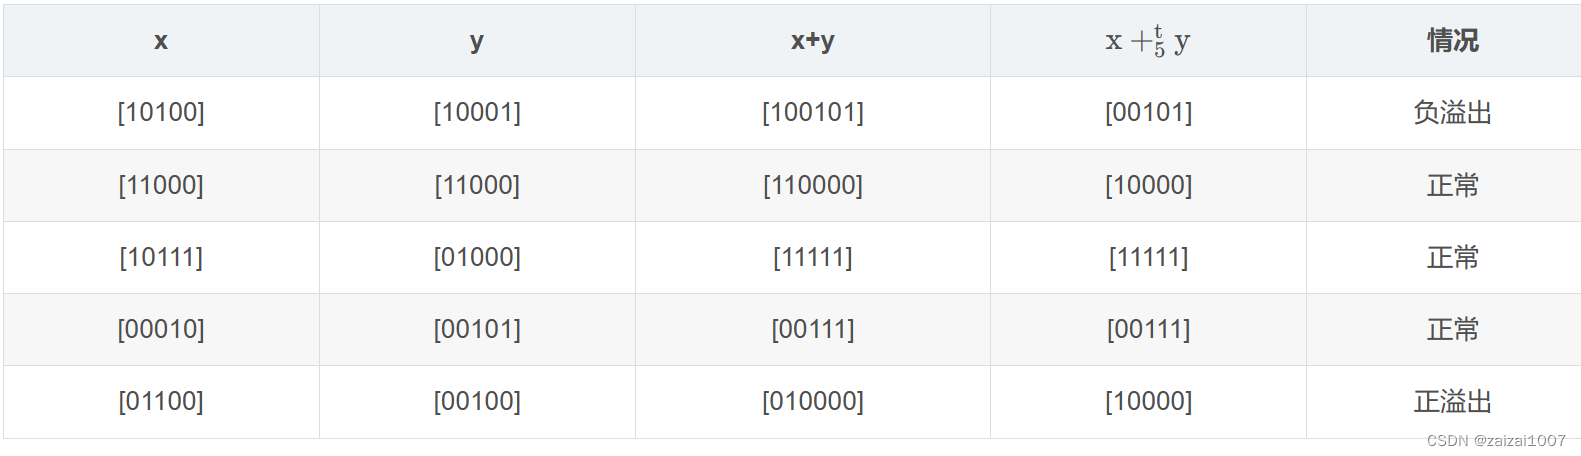Click the 负溢出 status cell
The height and width of the screenshot is (456, 1581).
pos(1452,113)
